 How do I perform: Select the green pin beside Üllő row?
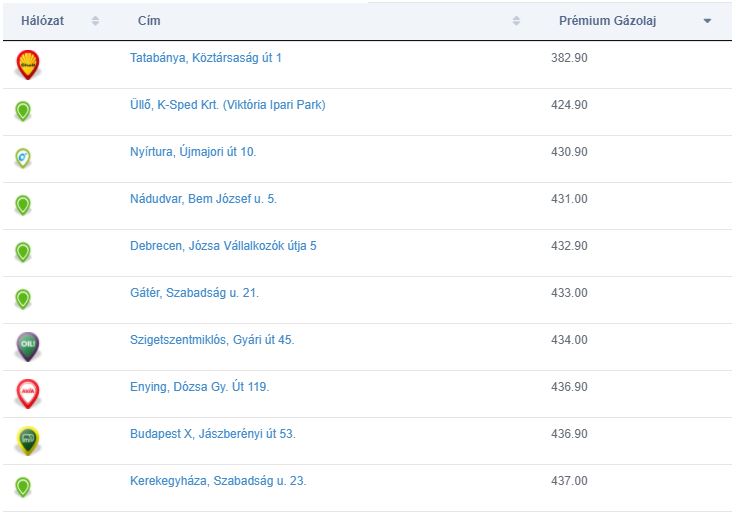click(x=23, y=111)
